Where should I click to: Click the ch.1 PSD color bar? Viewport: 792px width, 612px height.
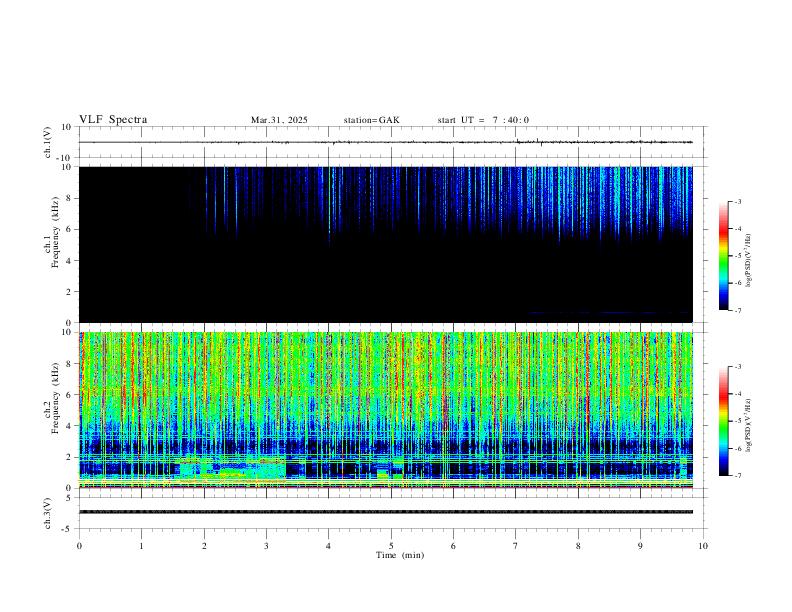coord(723,256)
